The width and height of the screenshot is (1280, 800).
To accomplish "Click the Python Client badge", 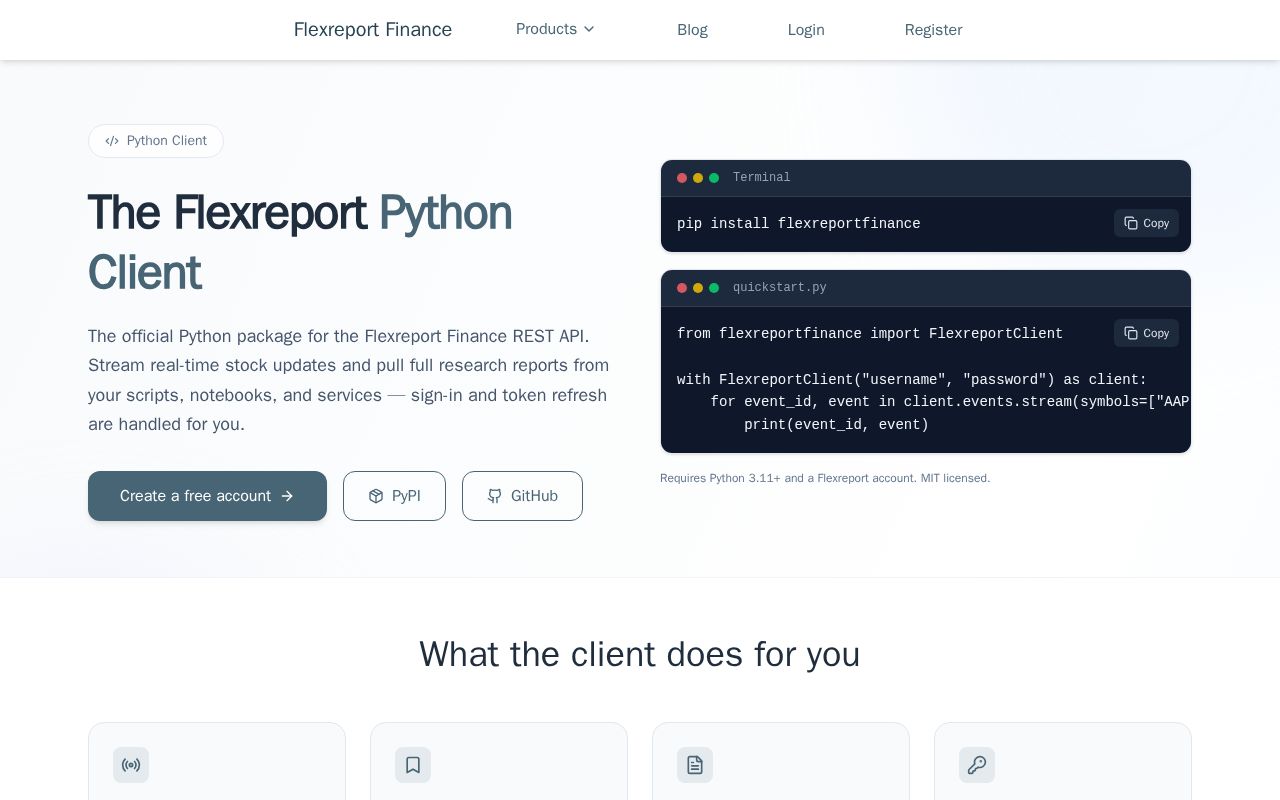I will [x=156, y=141].
